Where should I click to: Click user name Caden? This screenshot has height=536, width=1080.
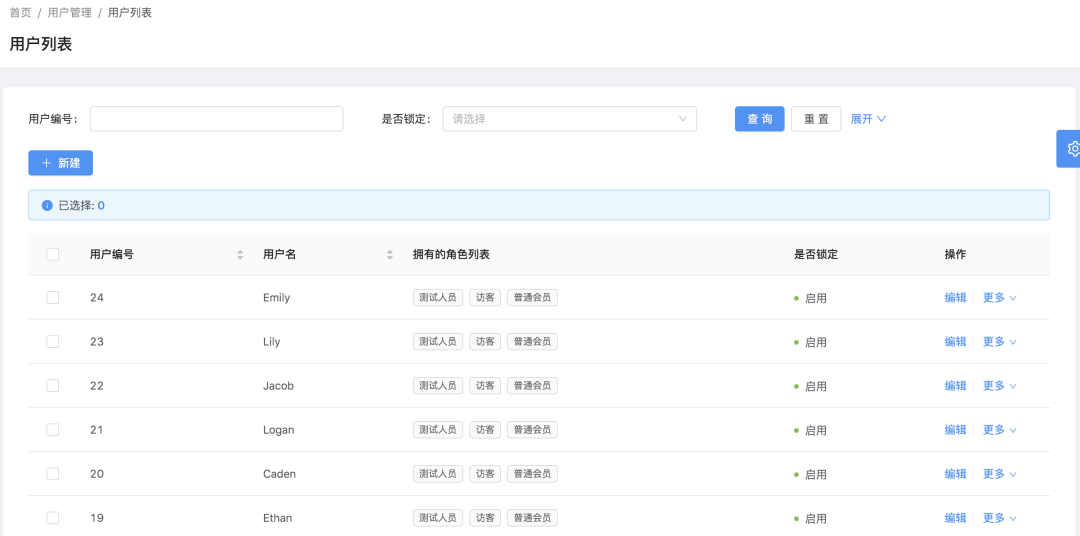(279, 474)
